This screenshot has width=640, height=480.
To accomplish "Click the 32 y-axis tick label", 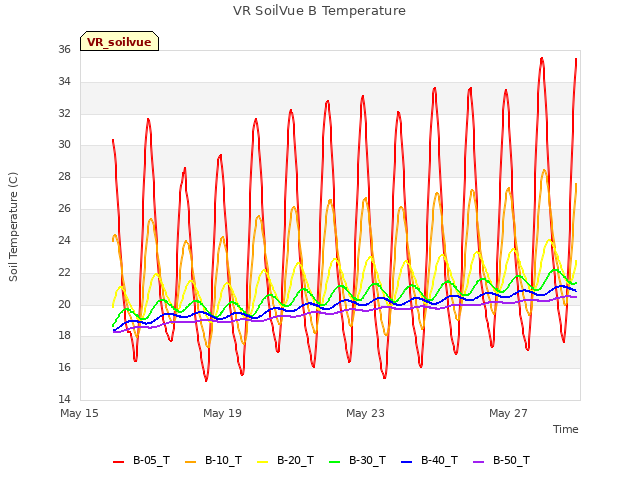I will pos(64,113).
